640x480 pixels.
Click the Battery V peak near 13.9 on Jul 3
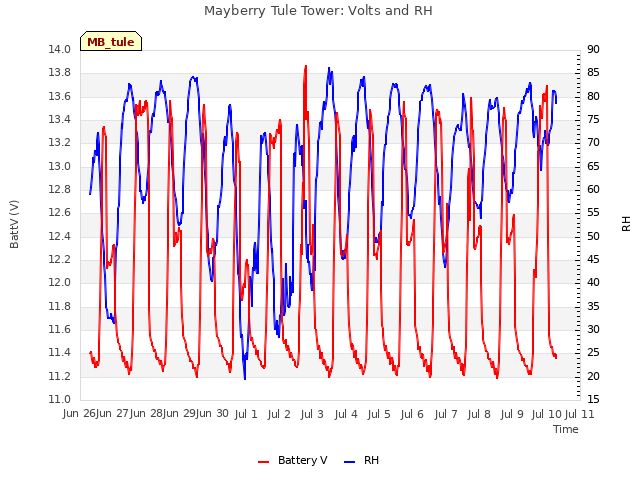tap(305, 67)
